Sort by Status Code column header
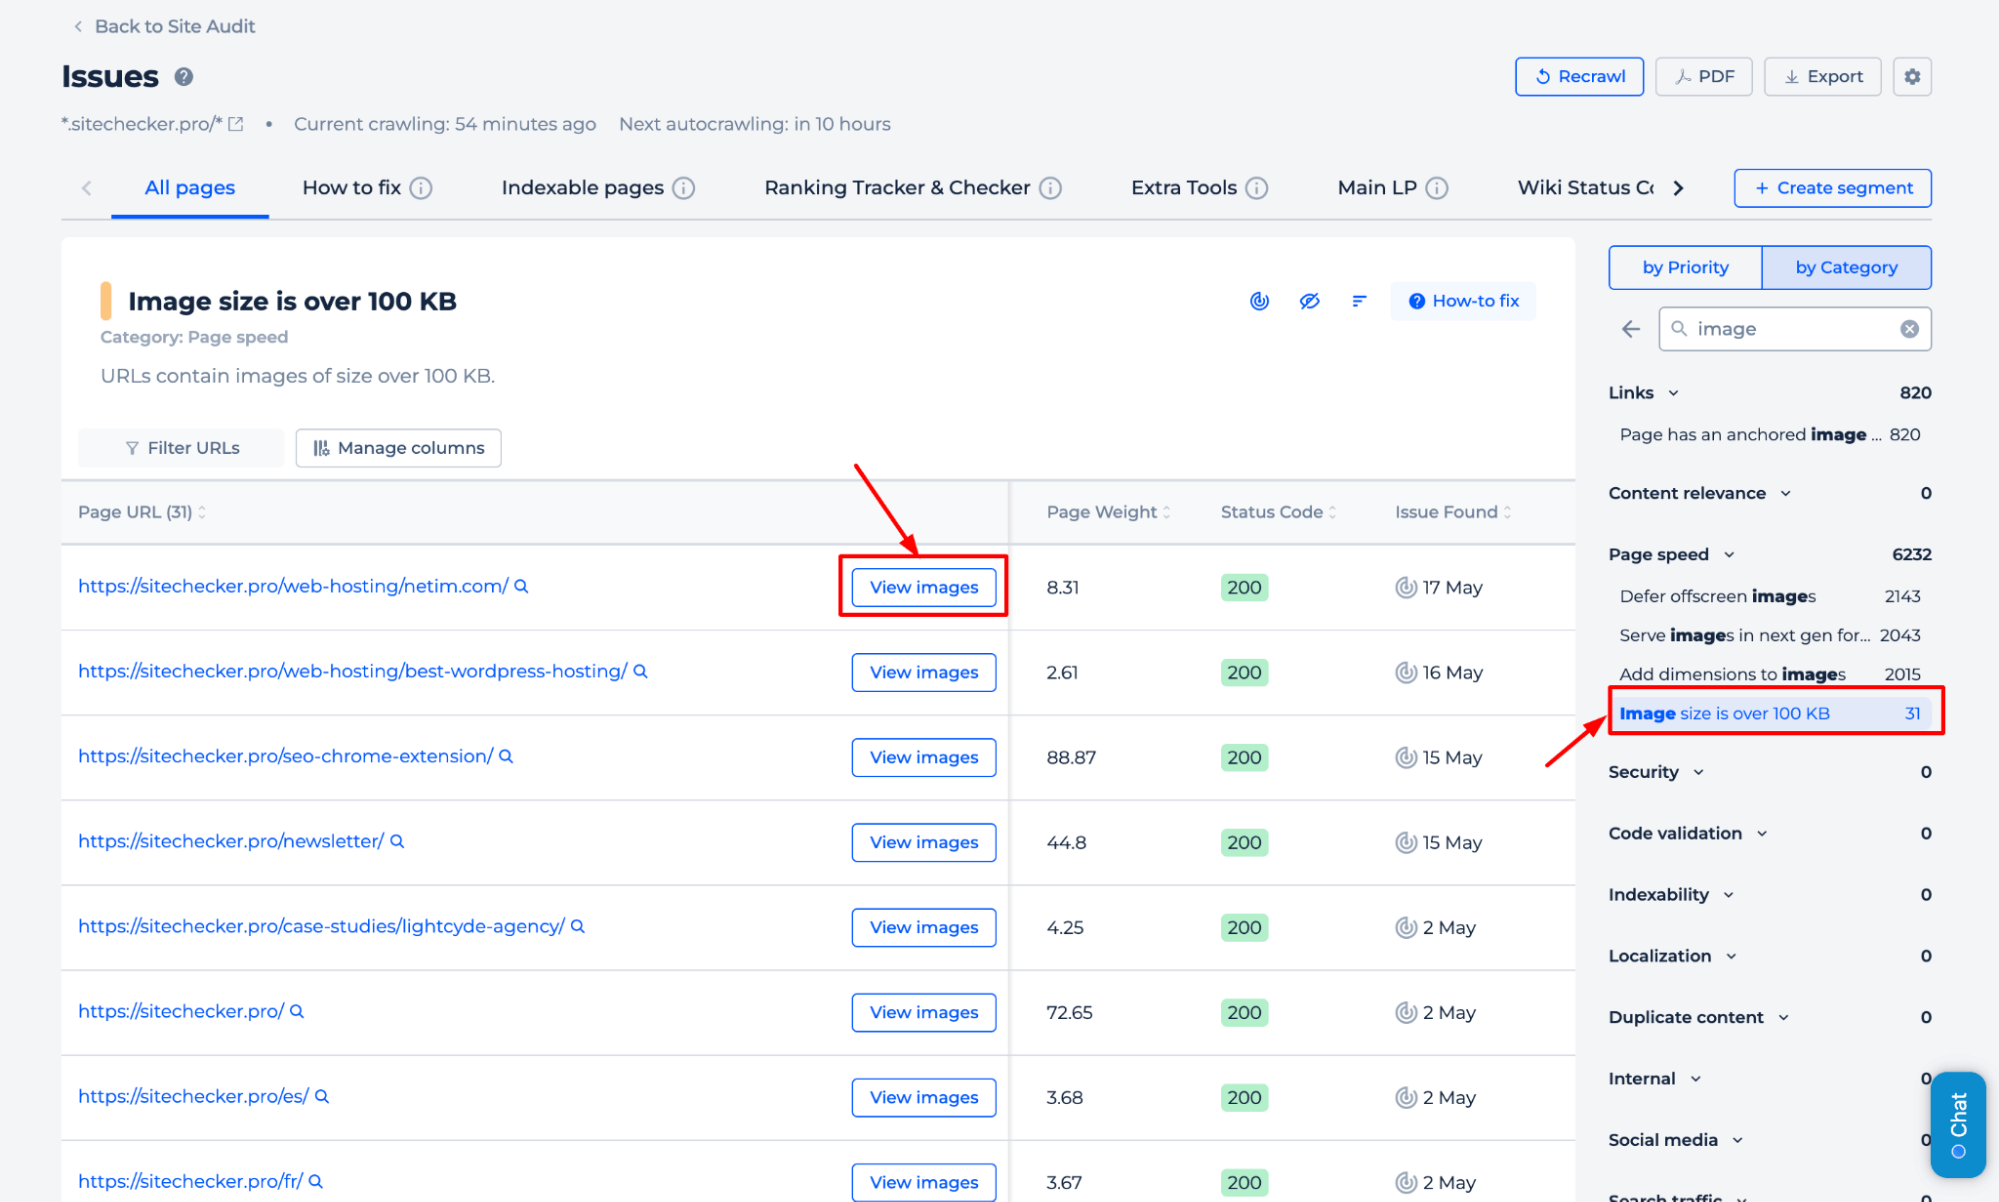 [1278, 512]
